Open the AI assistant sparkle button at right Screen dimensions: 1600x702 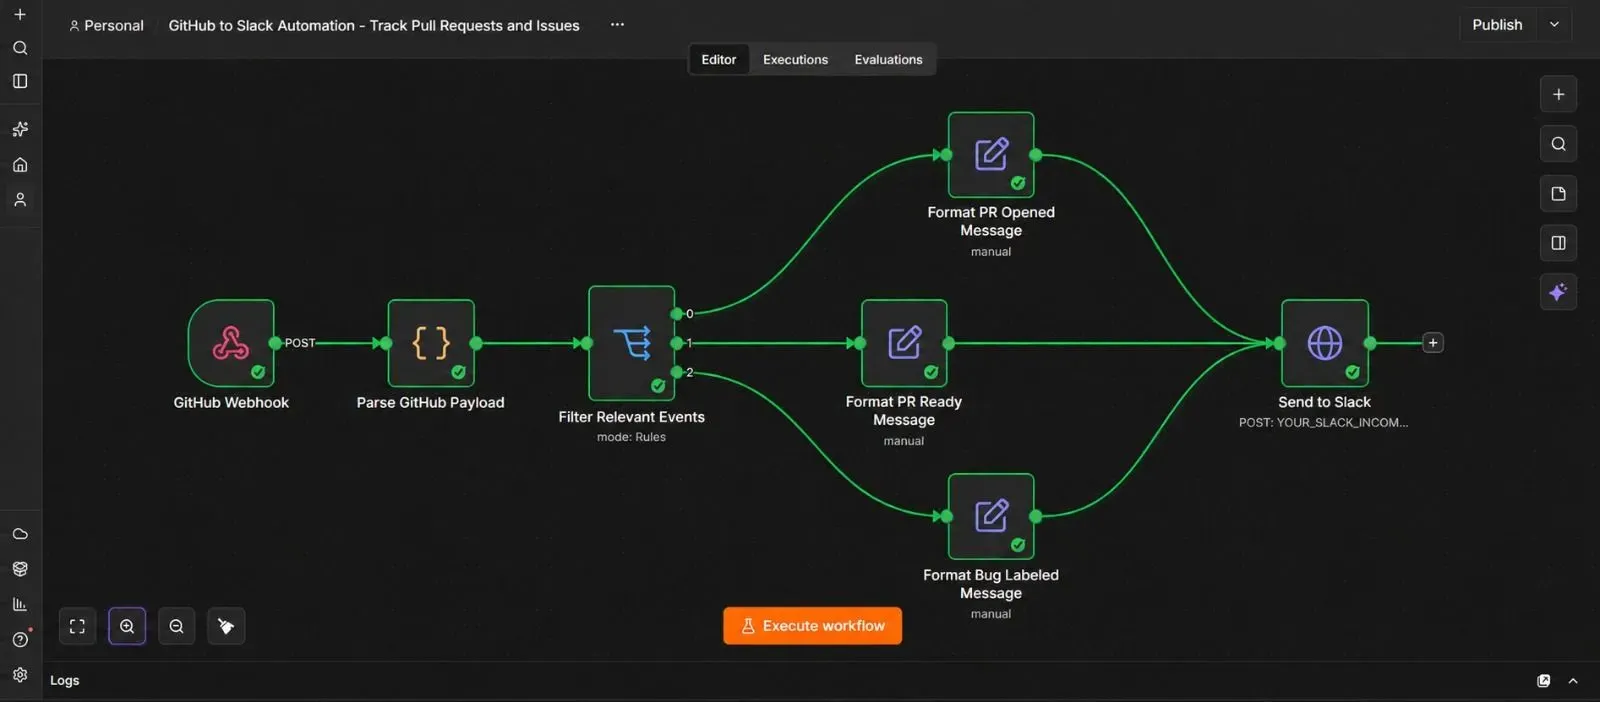(1558, 292)
